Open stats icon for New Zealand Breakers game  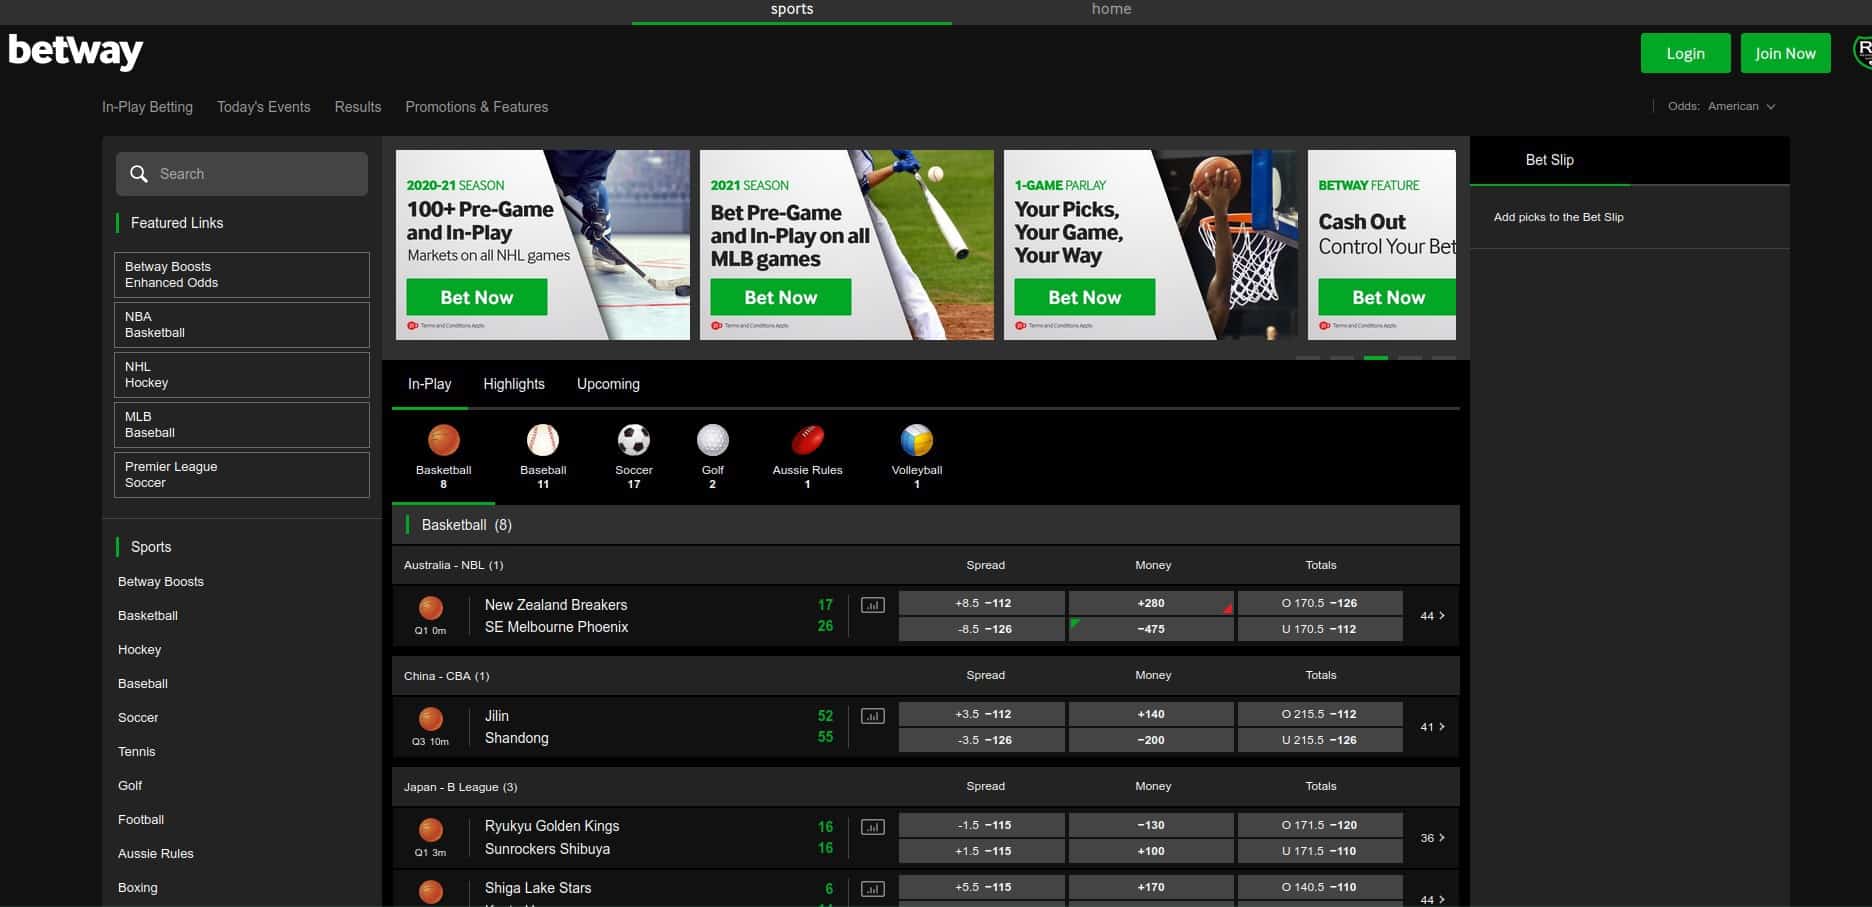[x=873, y=605]
